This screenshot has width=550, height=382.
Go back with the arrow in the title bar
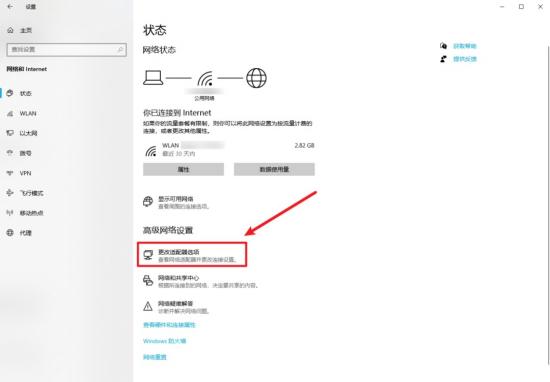(10, 6)
